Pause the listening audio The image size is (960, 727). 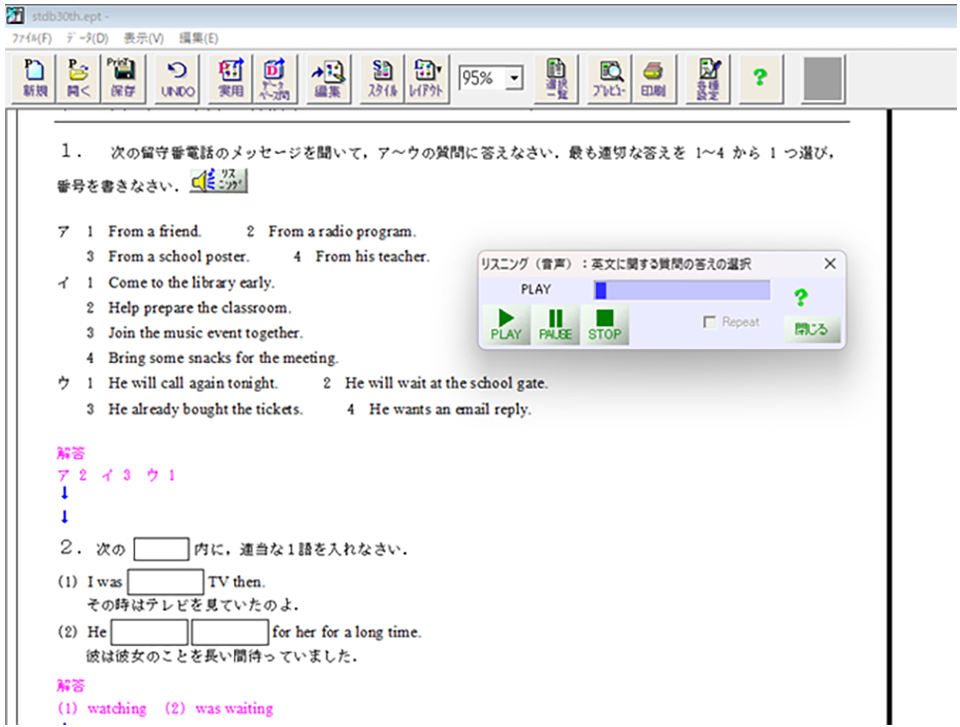tap(555, 325)
